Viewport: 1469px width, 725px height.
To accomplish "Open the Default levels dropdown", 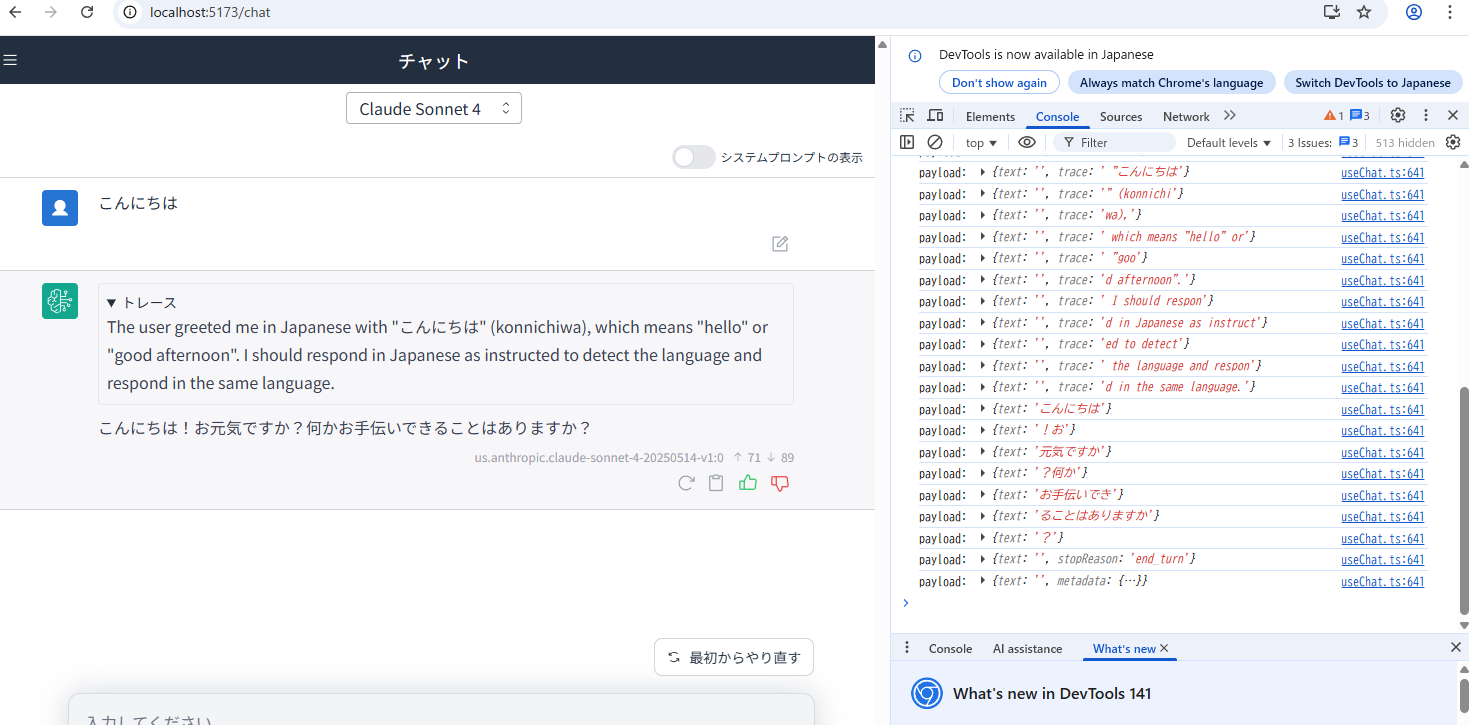I will click(x=1229, y=143).
